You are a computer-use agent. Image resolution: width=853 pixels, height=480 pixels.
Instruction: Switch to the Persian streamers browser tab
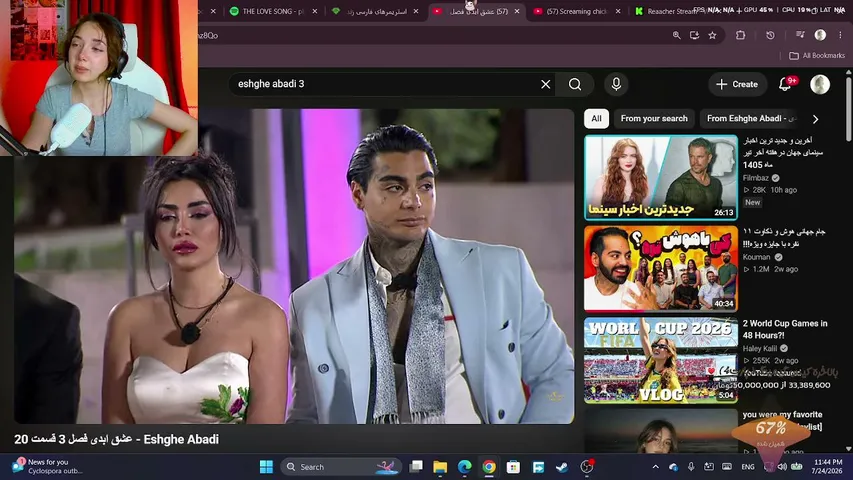pyautogui.click(x=375, y=11)
